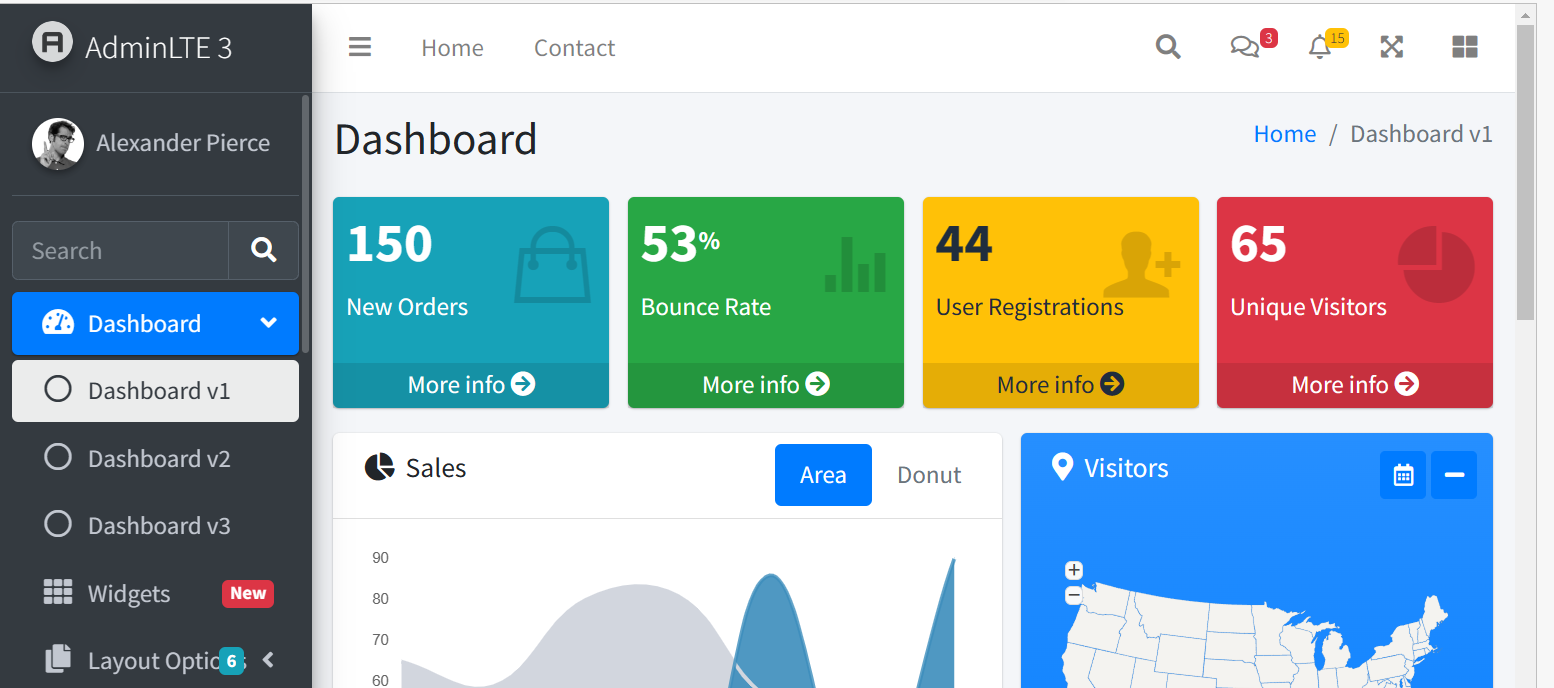Image resolution: width=1554 pixels, height=688 pixels.
Task: Enter fullscreen with the expand arrows icon
Action: (x=1392, y=47)
